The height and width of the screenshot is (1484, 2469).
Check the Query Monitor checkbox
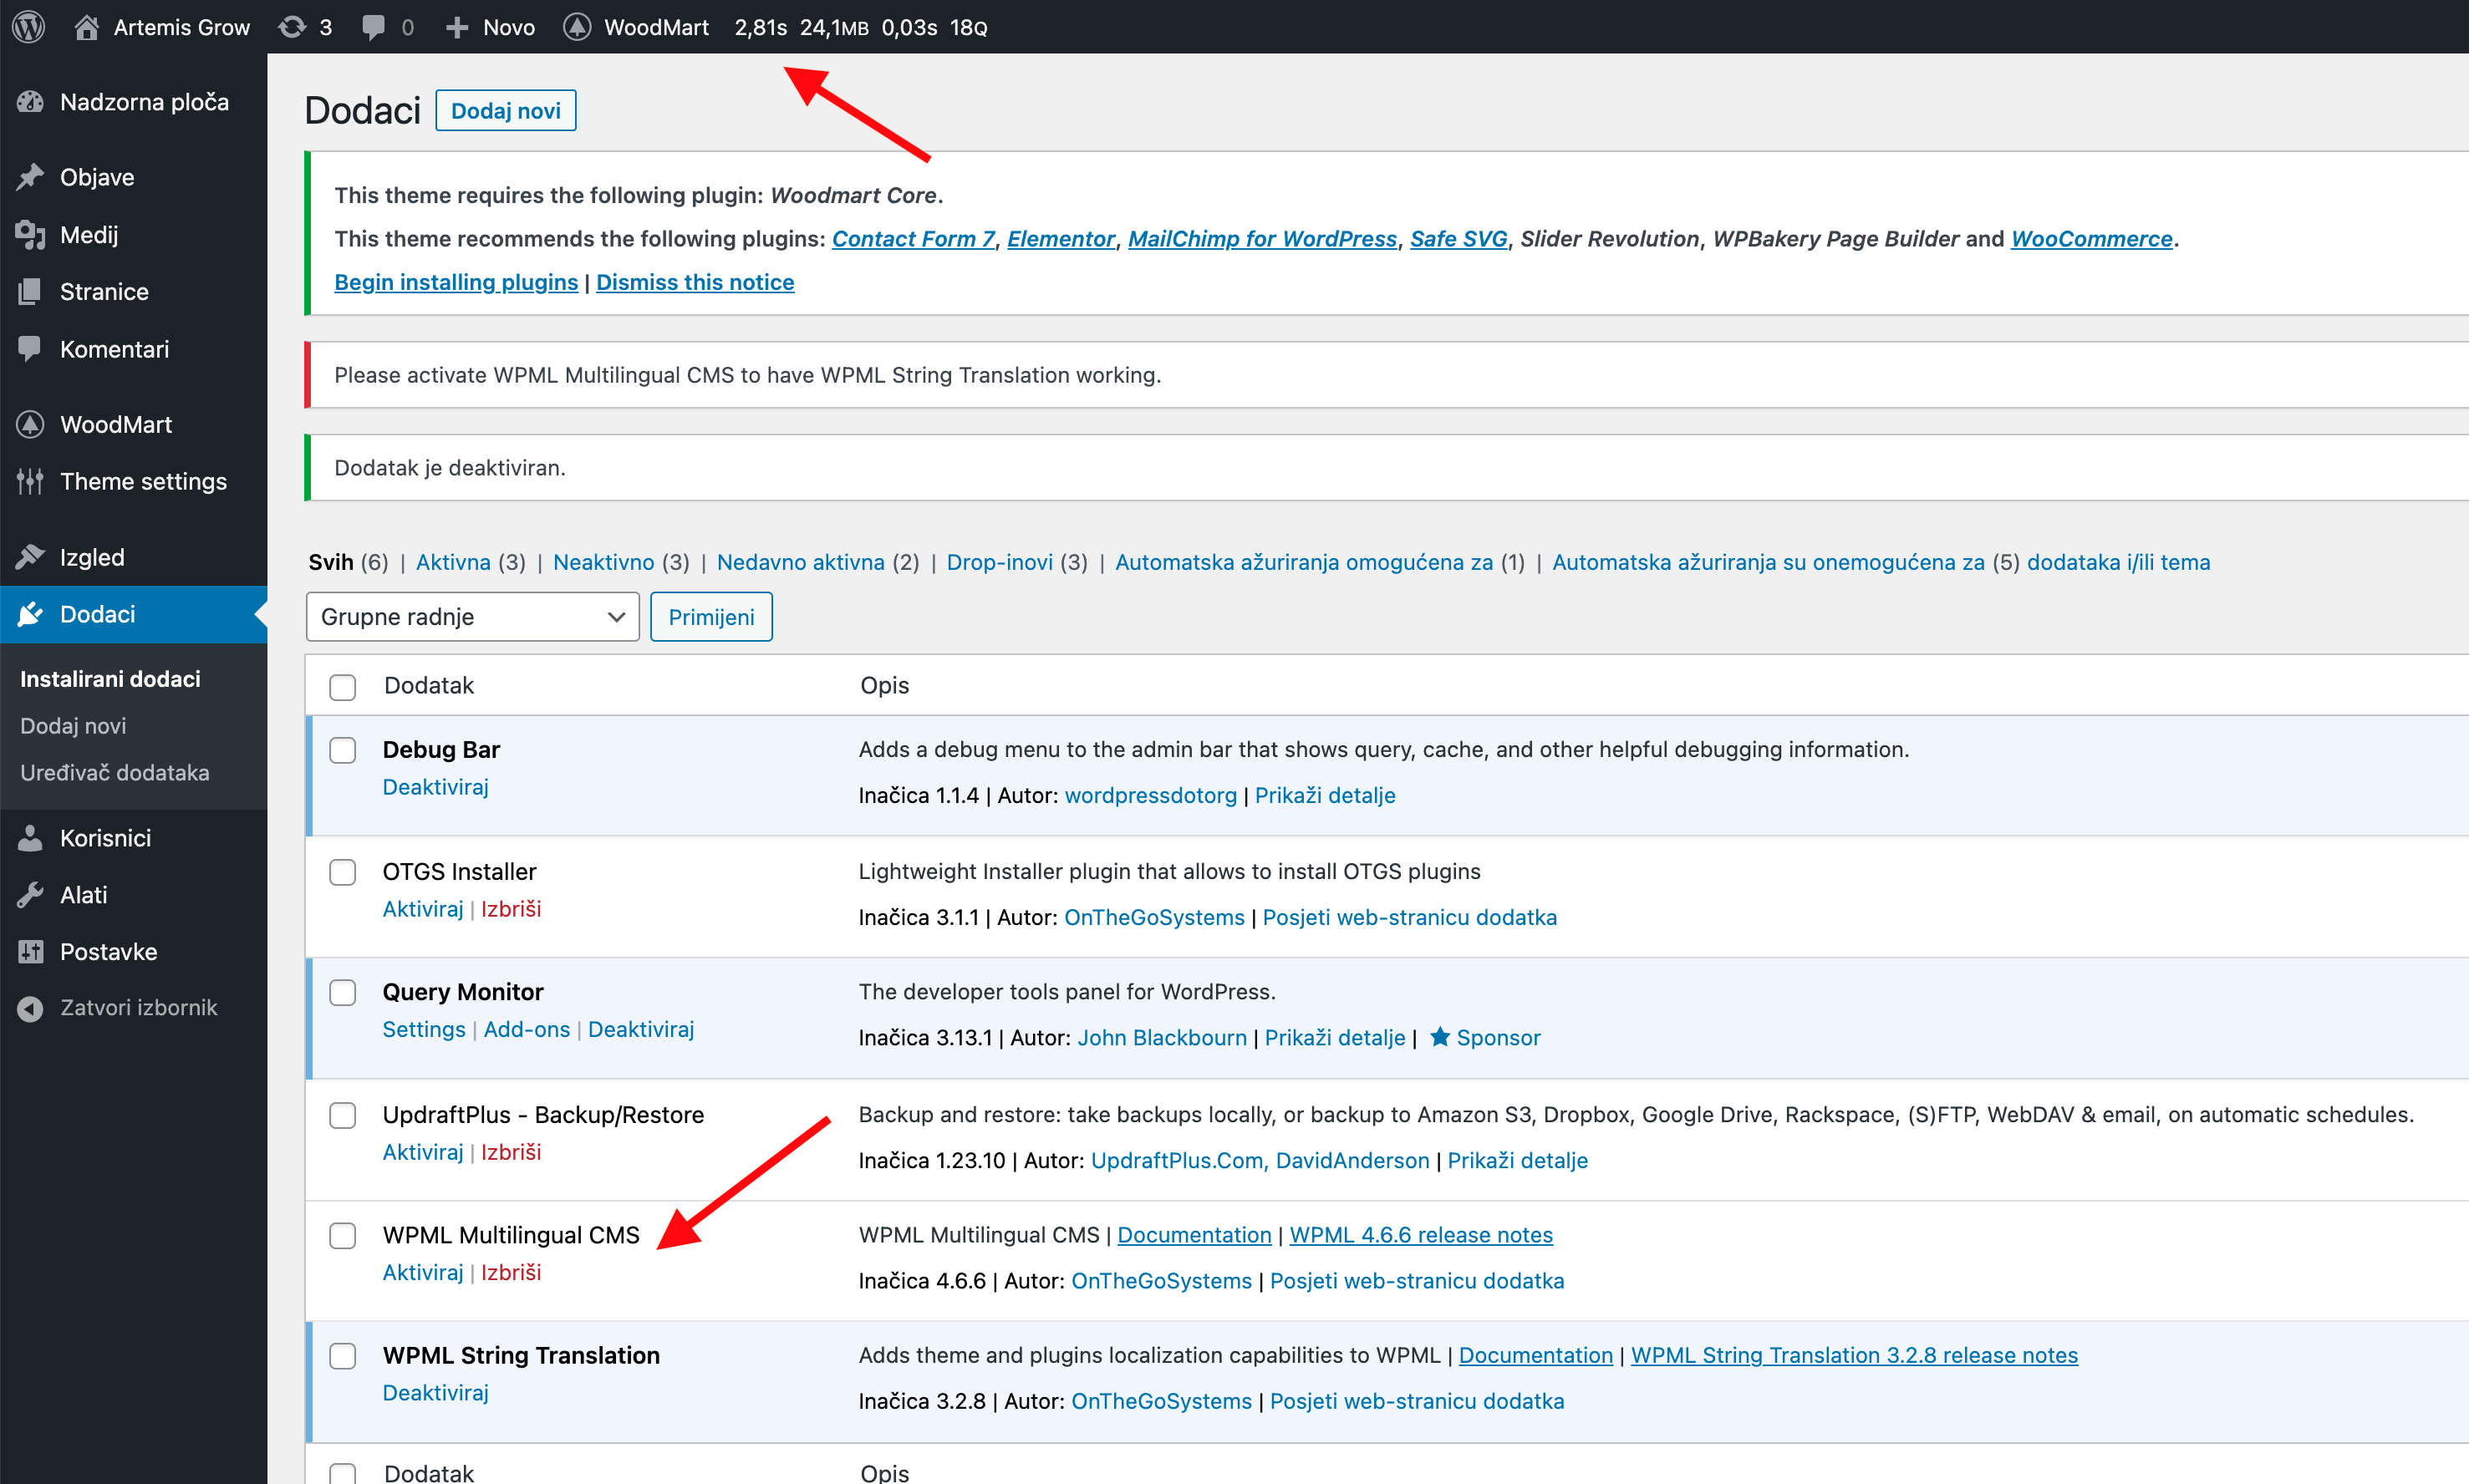(x=343, y=992)
